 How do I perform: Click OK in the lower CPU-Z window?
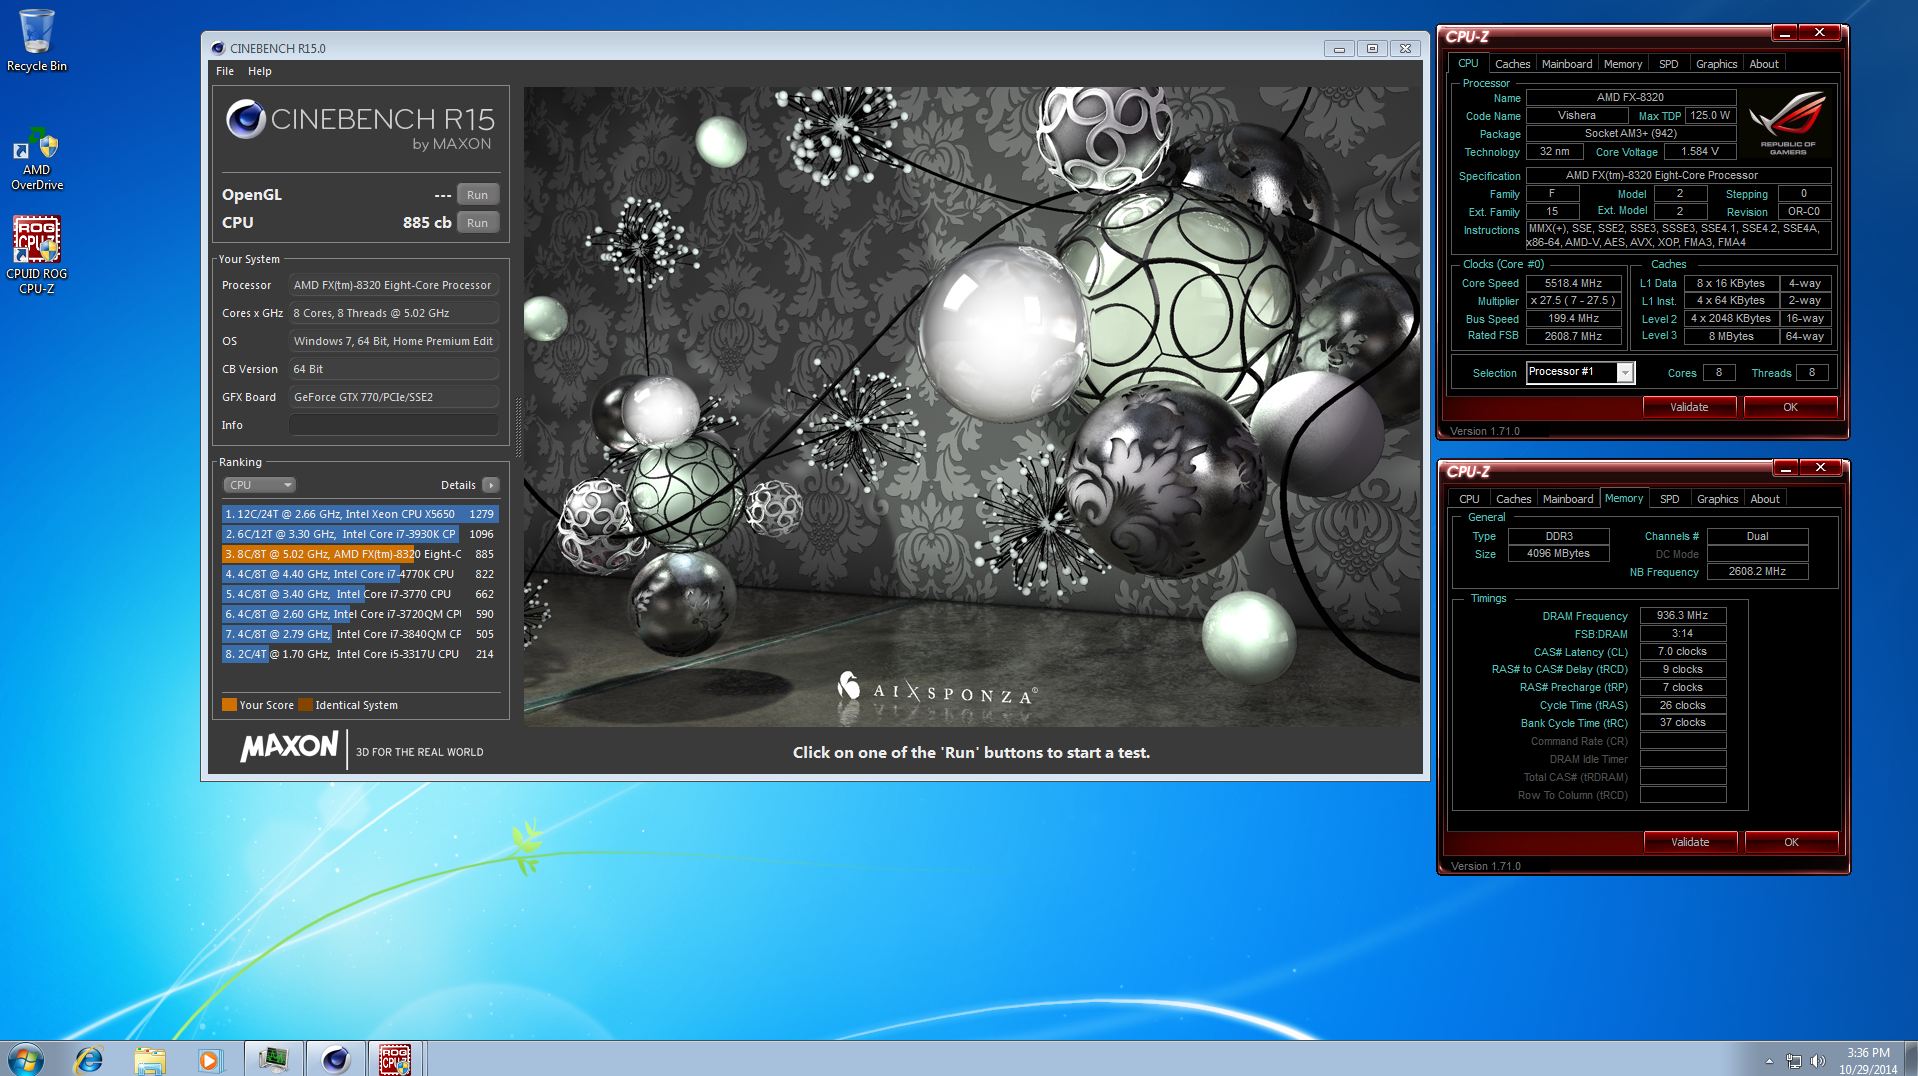1791,842
